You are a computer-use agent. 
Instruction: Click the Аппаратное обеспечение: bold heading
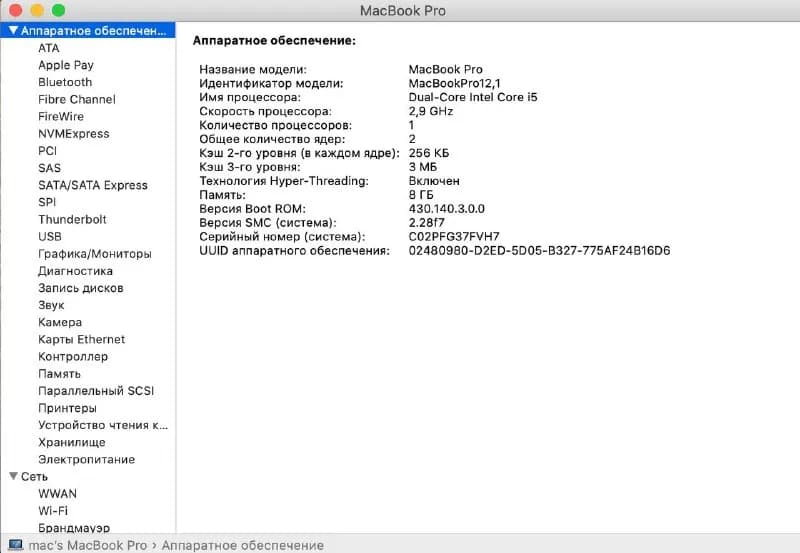(274, 41)
